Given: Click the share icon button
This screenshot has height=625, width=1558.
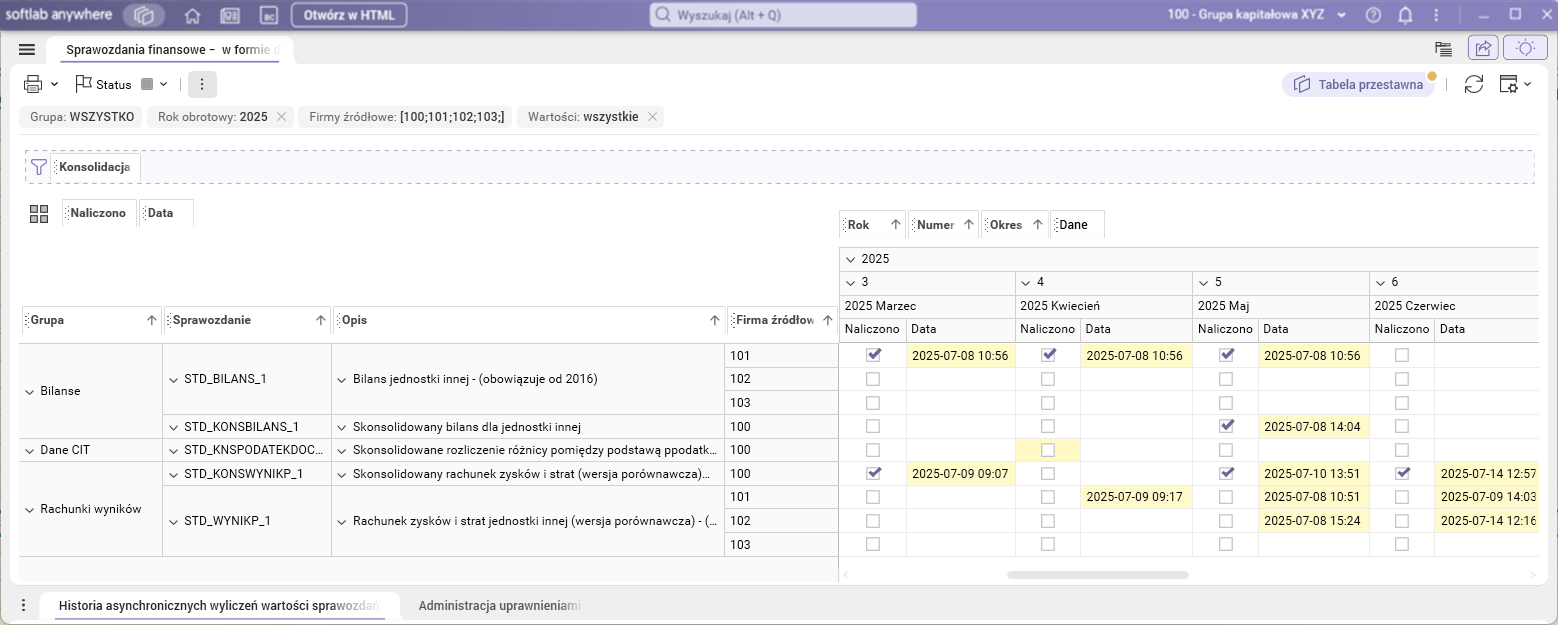Looking at the screenshot, I should 1482,48.
